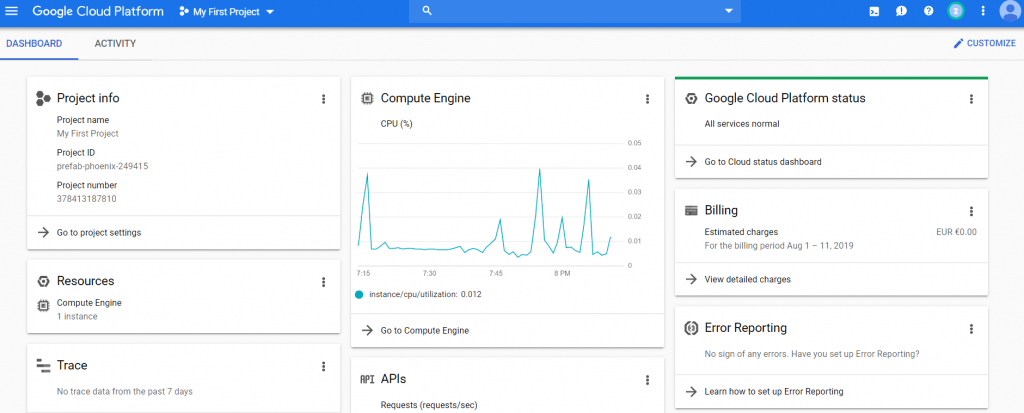Open Compute Engine under Resources
The width and height of the screenshot is (1024, 413).
pyautogui.click(x=89, y=303)
